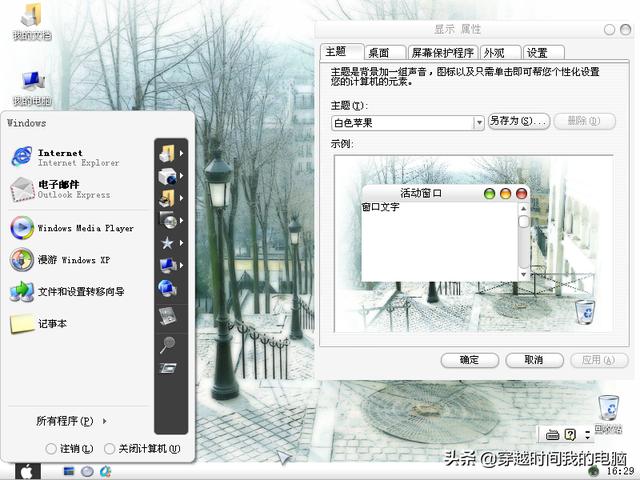This screenshot has height=480, width=640.
Task: Open the globe network icon in start sidebar
Action: coord(167,289)
